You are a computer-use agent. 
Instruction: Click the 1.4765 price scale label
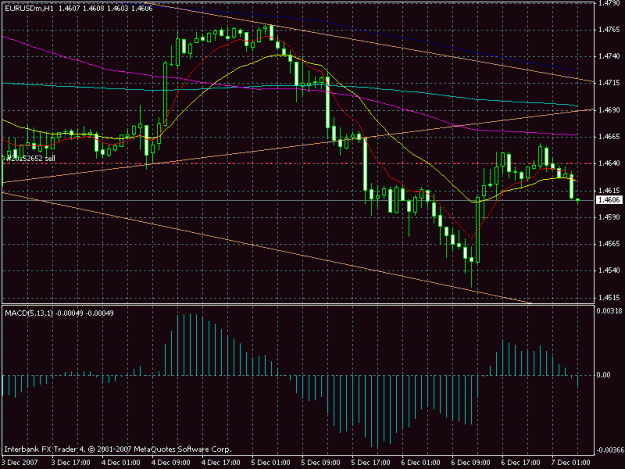609,29
